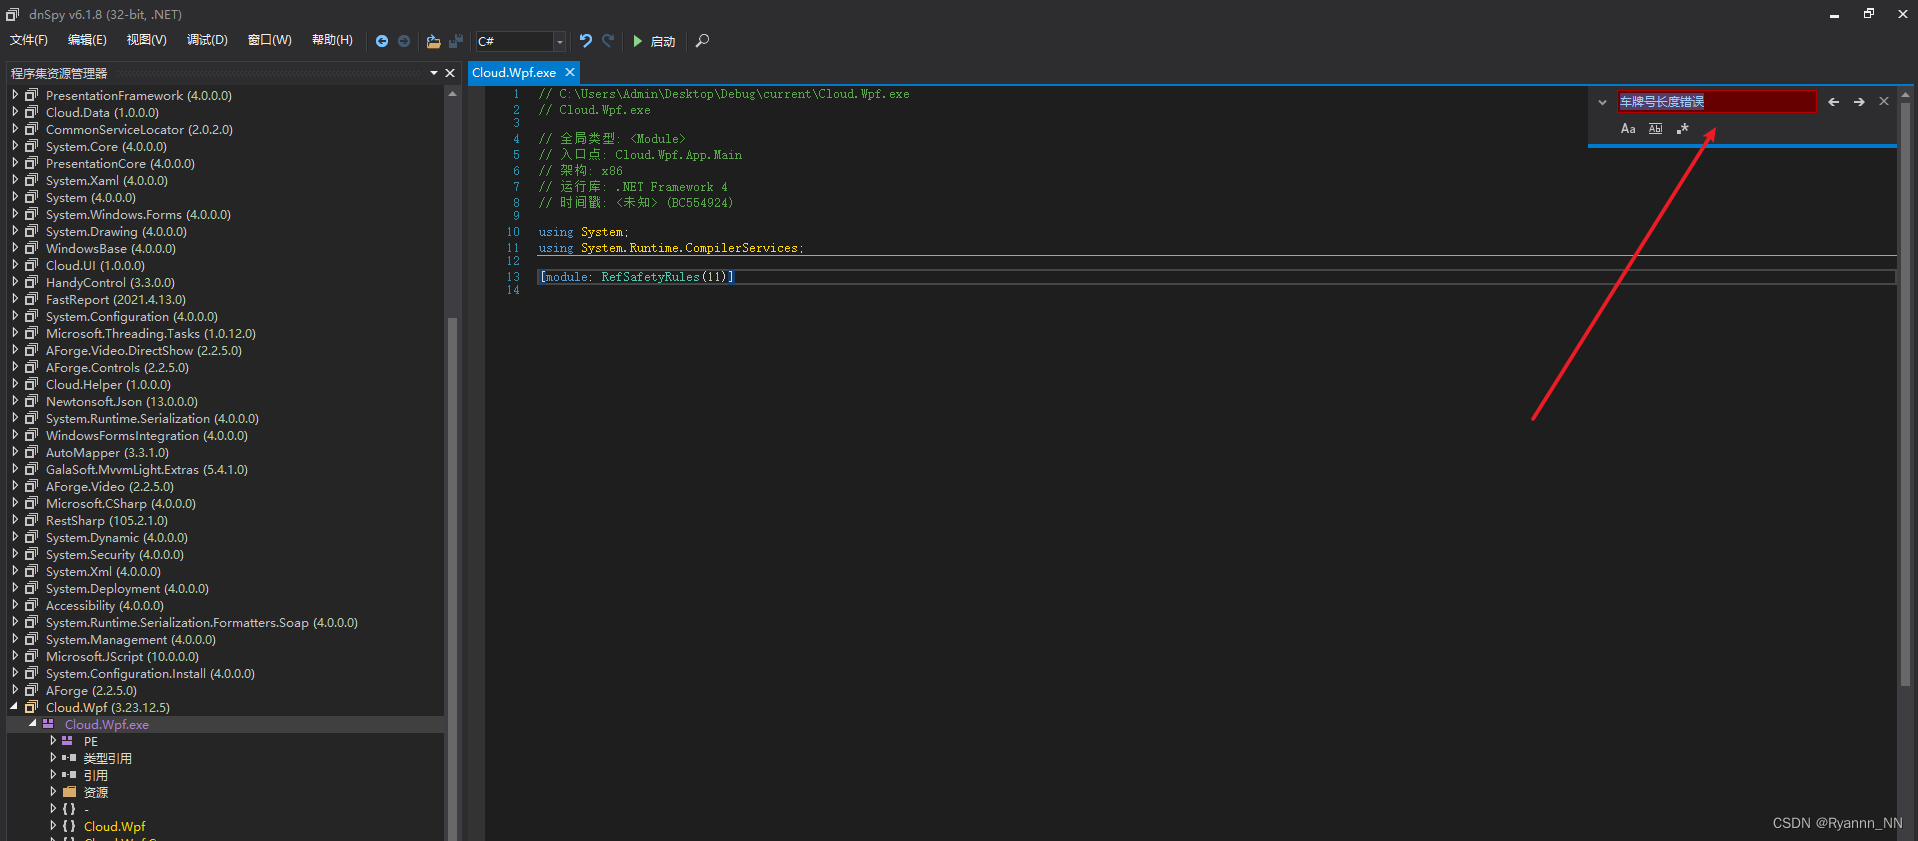Screen dimensions: 1918x841
Task: Click assembly icon next to Newtonsoft.Json
Action: pos(31,401)
